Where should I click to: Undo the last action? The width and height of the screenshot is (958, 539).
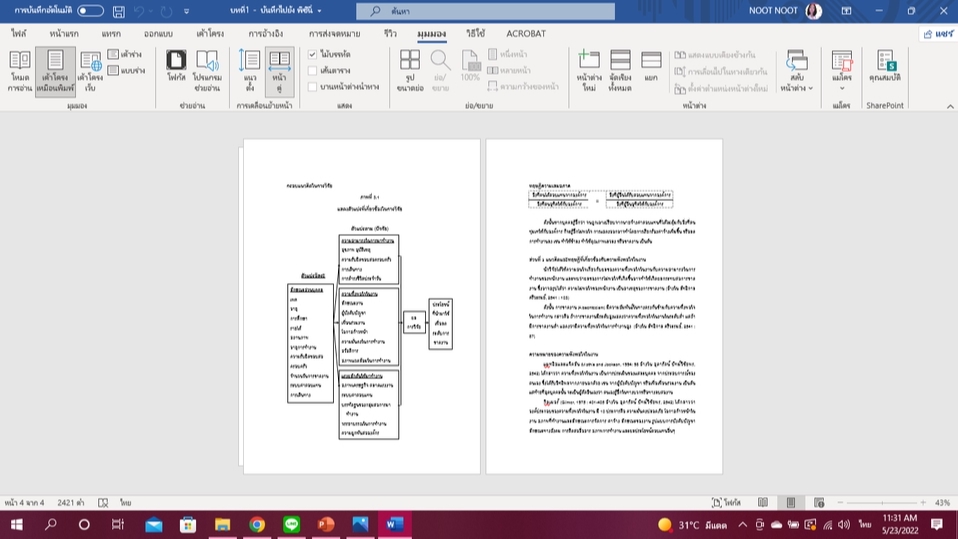(x=139, y=11)
